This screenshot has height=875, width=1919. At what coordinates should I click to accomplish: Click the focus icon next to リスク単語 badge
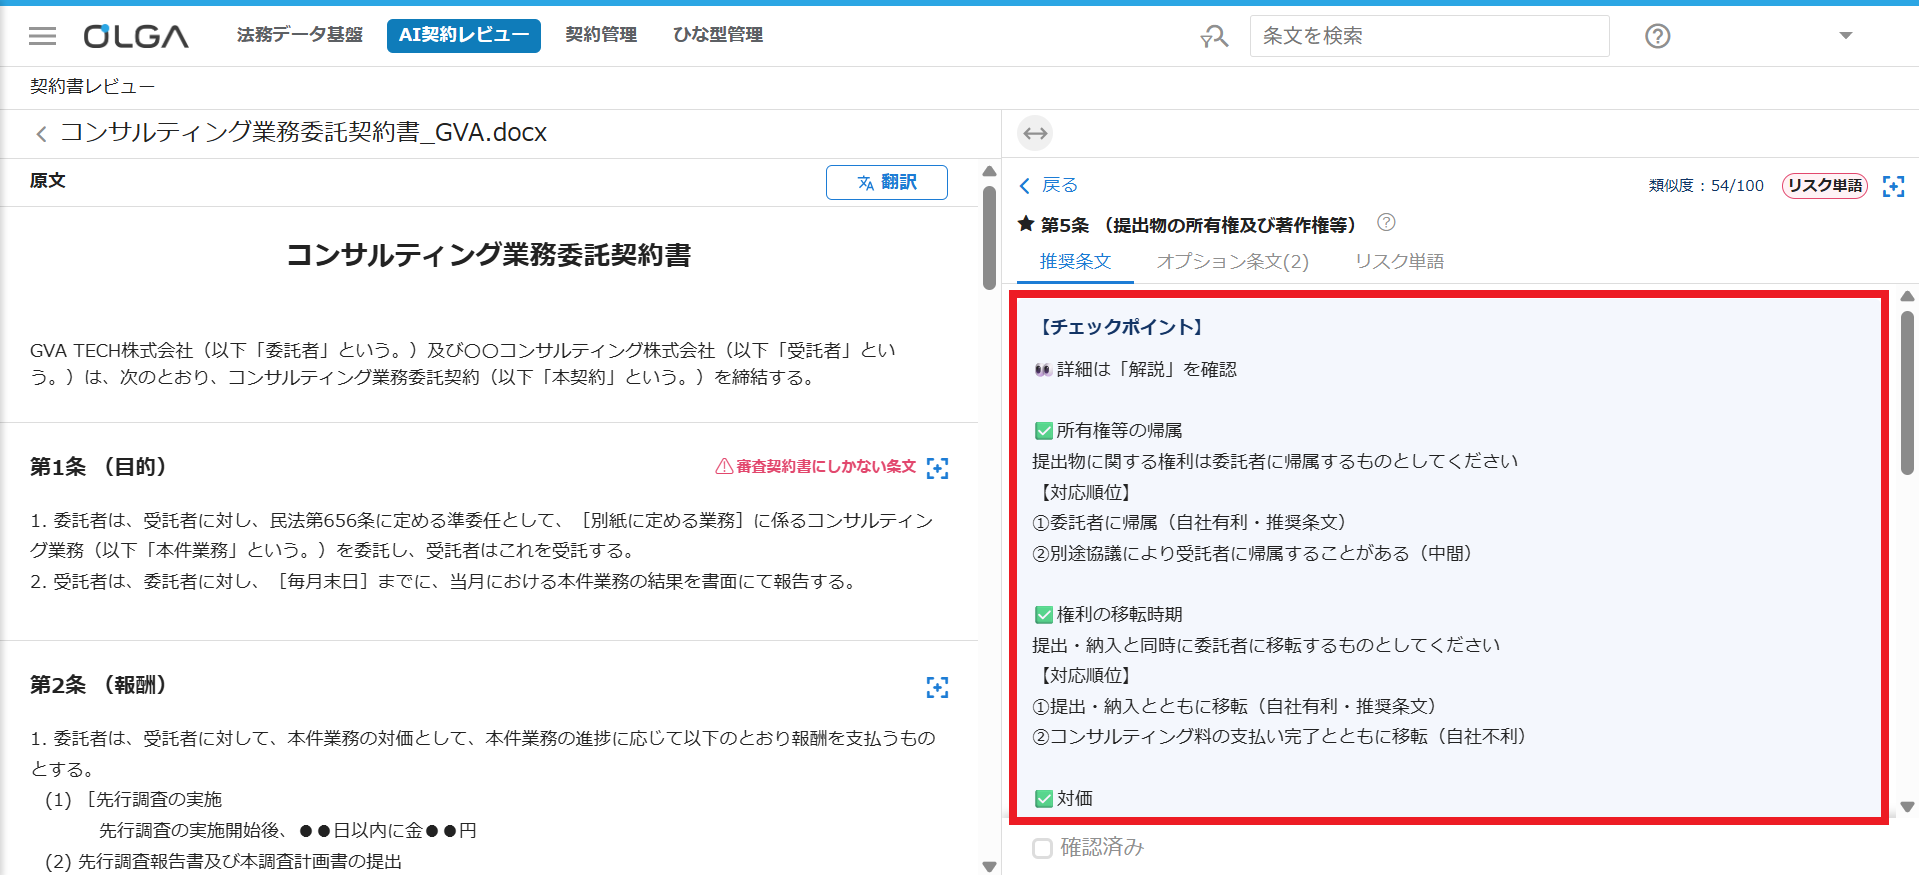pos(1893,186)
